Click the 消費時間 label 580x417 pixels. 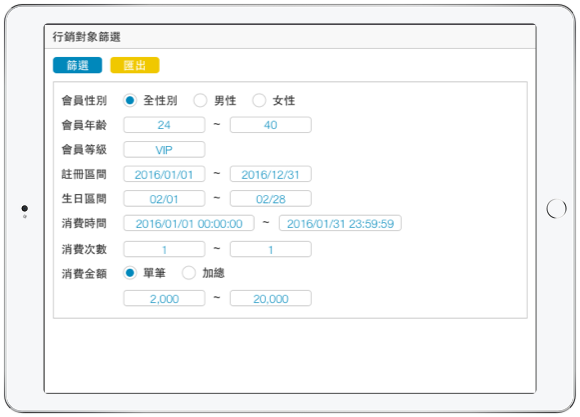(x=84, y=223)
